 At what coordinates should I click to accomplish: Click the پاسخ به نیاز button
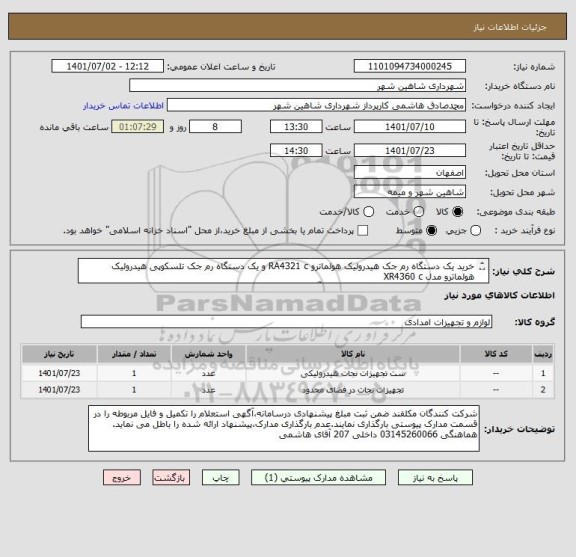tap(435, 478)
